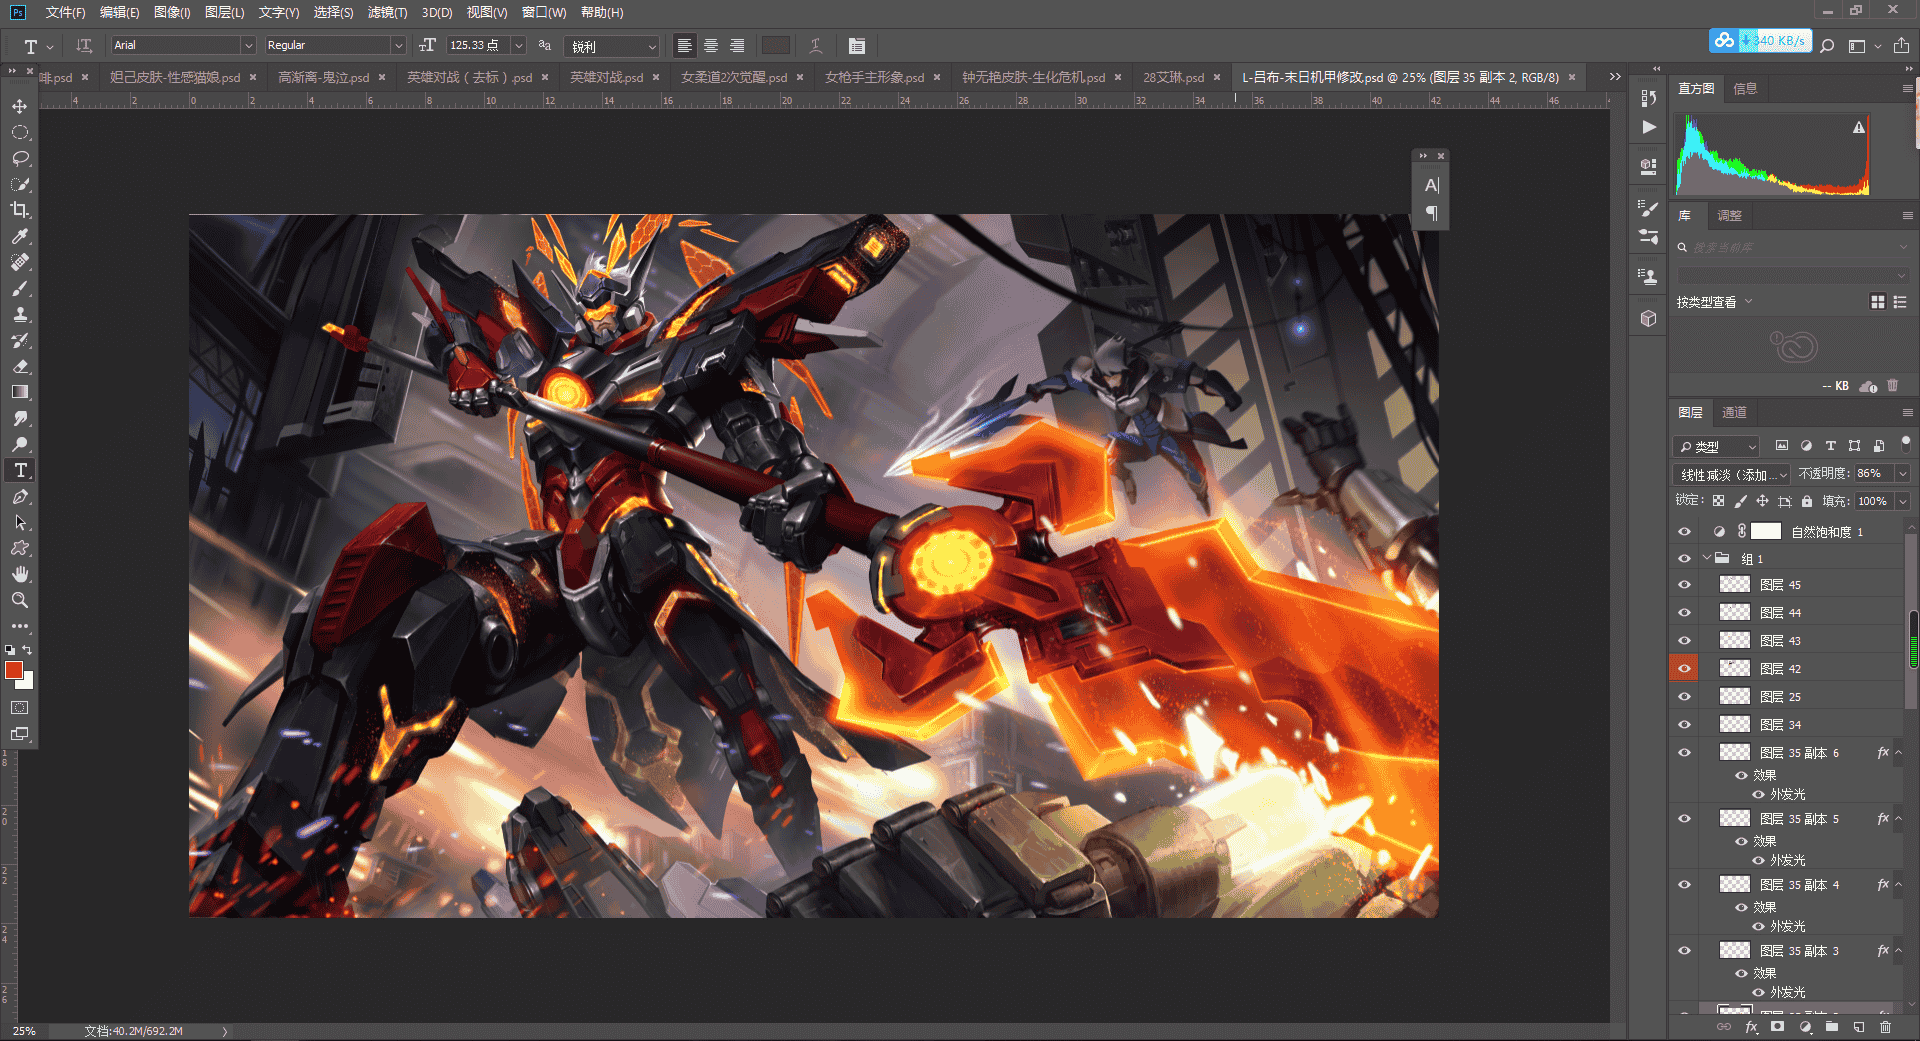Hide the 图层 45 layer
Image resolution: width=1920 pixels, height=1041 pixels.
[x=1684, y=585]
